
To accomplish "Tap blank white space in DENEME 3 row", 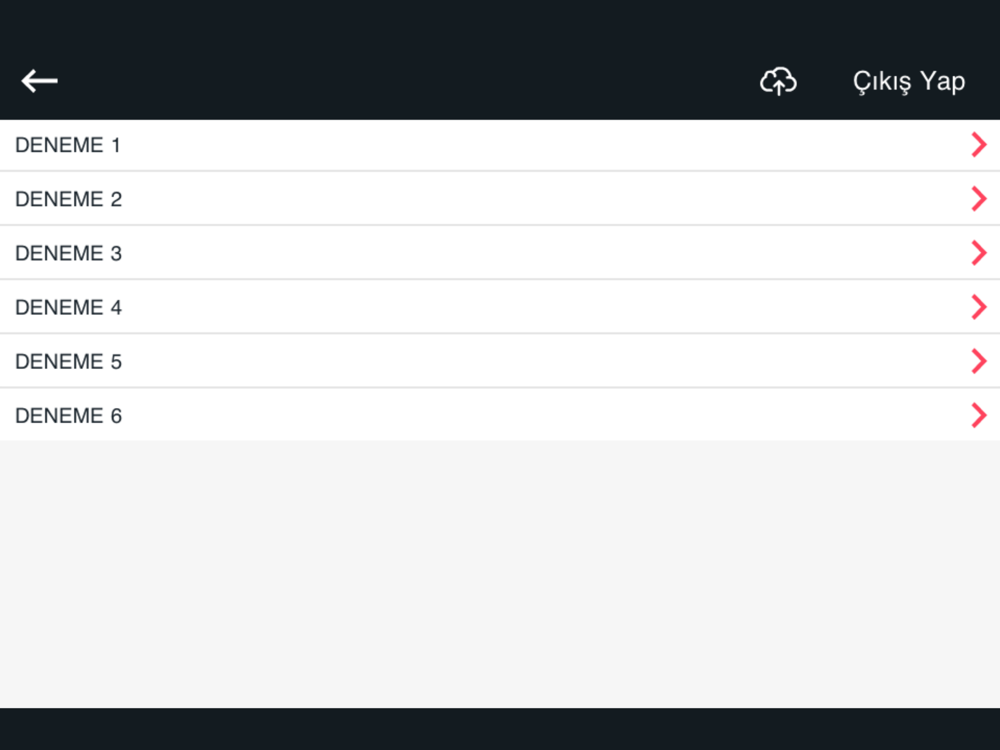I will click(x=542, y=253).
